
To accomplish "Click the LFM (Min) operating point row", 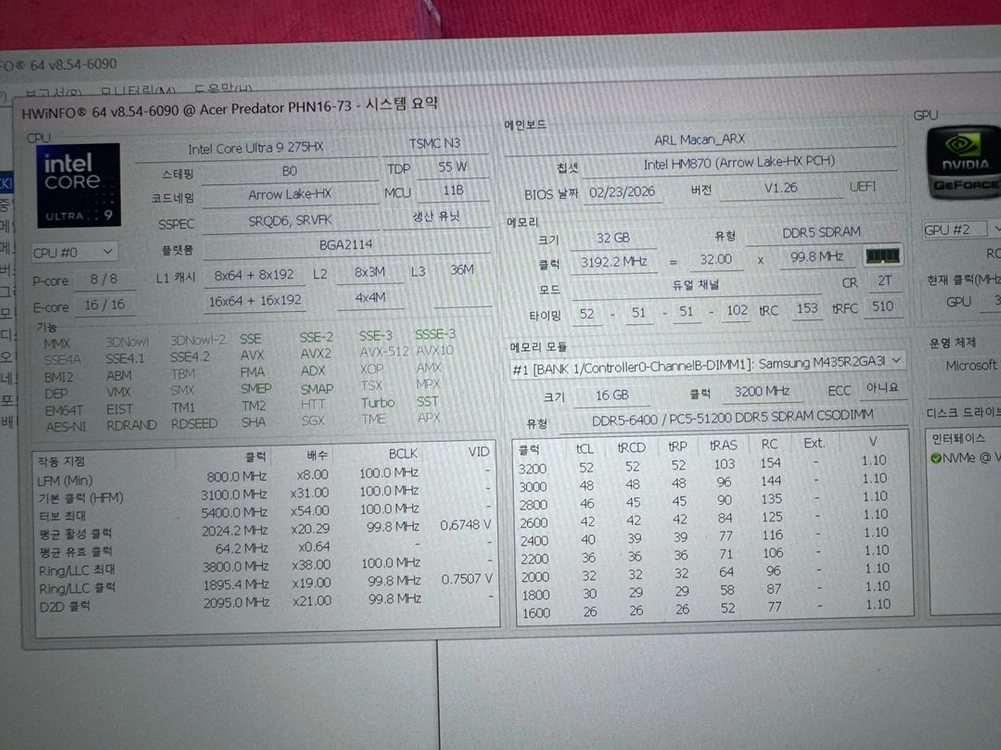I will point(266,476).
